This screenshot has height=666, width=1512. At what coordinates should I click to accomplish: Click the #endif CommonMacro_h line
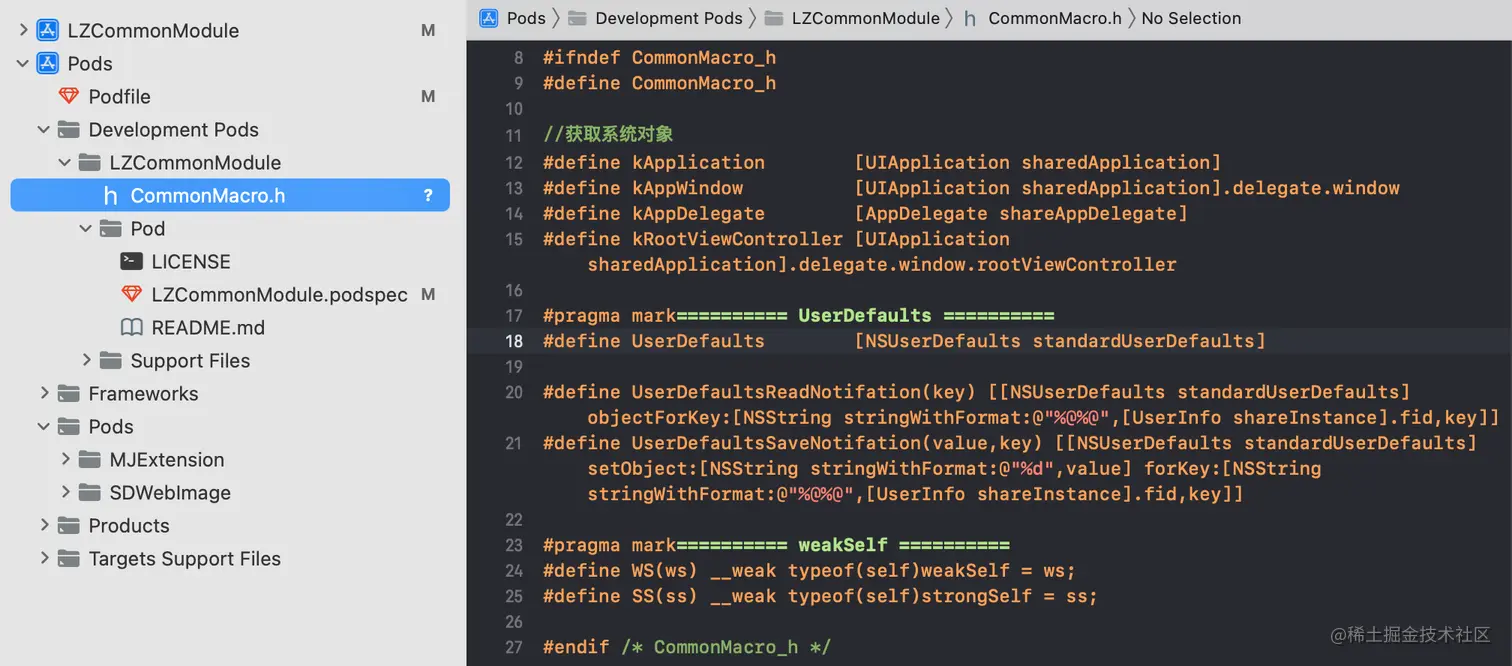click(x=687, y=647)
